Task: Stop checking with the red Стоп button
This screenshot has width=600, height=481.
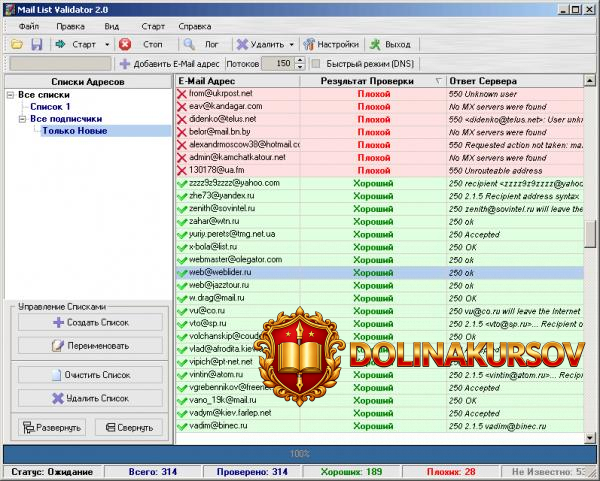Action: (140, 44)
